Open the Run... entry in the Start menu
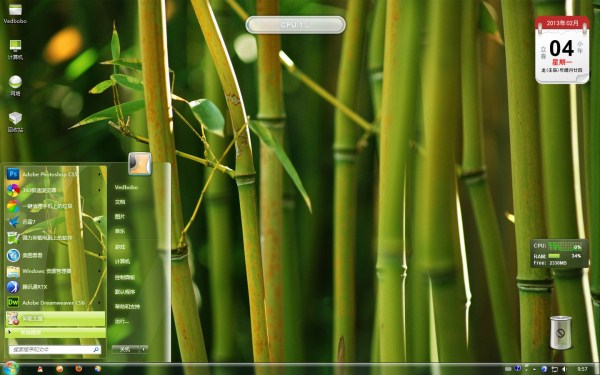Screen dimensions: 600x375 pyautogui.click(x=122, y=321)
